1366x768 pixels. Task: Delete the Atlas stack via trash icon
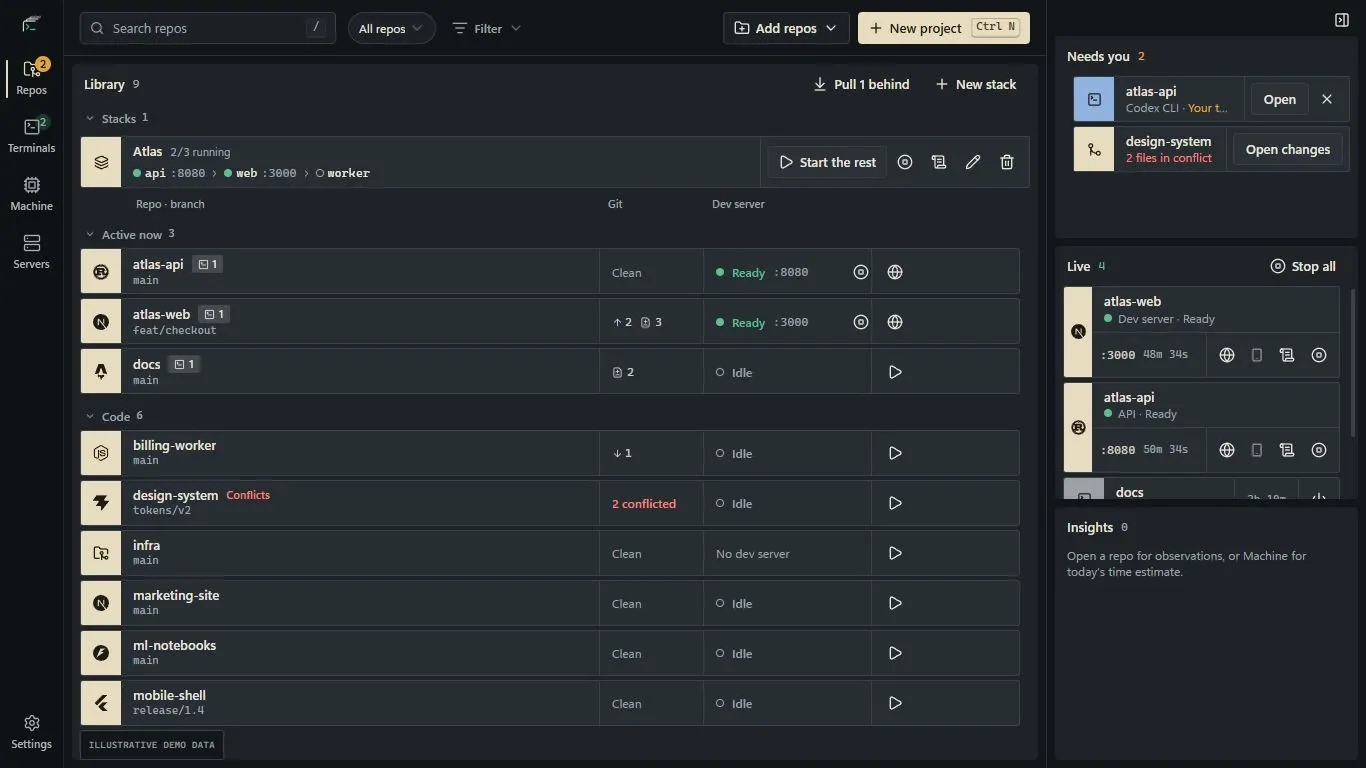[x=1007, y=162]
